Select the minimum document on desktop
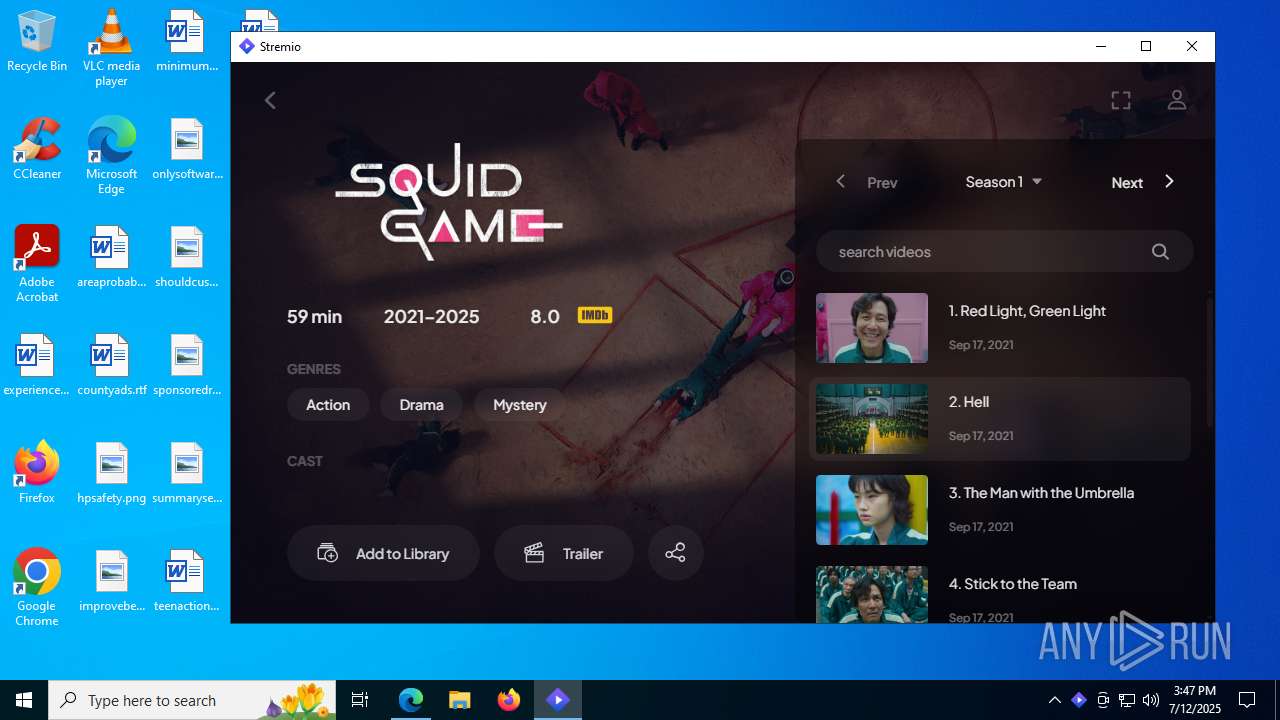 click(187, 42)
